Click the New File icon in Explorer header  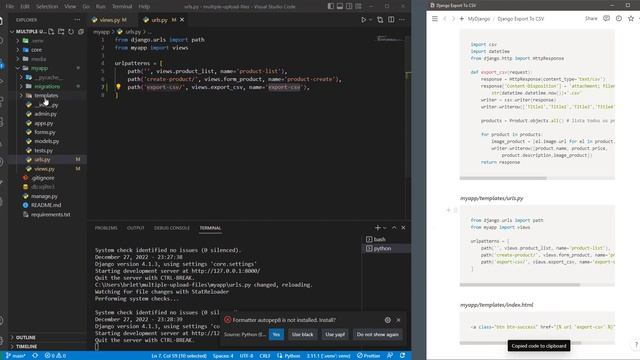point(51,31)
